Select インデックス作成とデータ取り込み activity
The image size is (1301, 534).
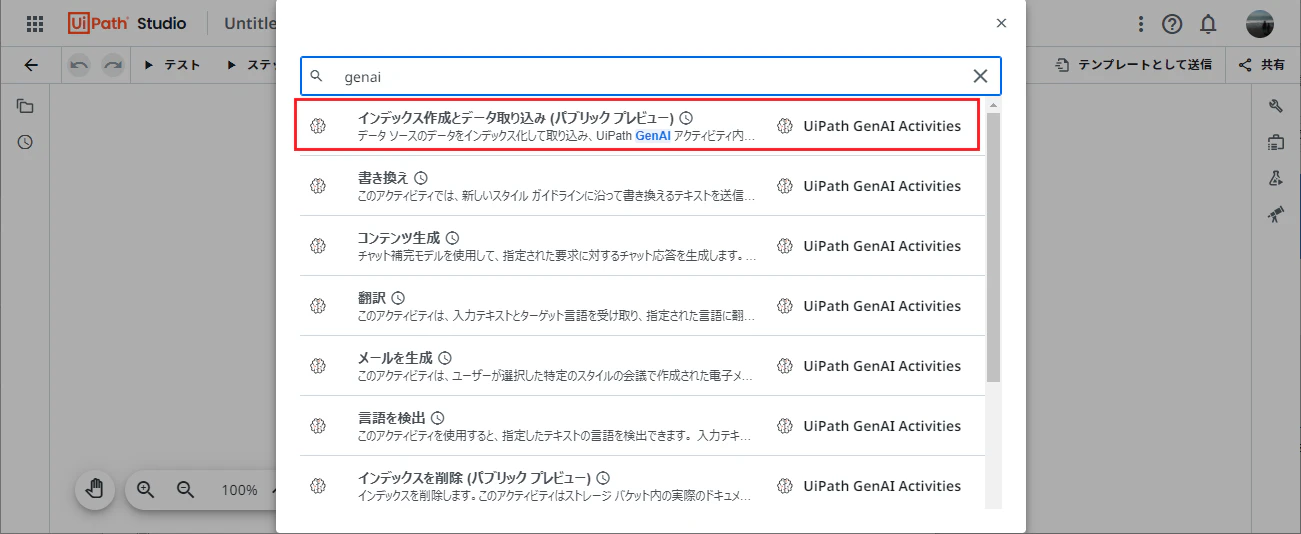coord(640,126)
